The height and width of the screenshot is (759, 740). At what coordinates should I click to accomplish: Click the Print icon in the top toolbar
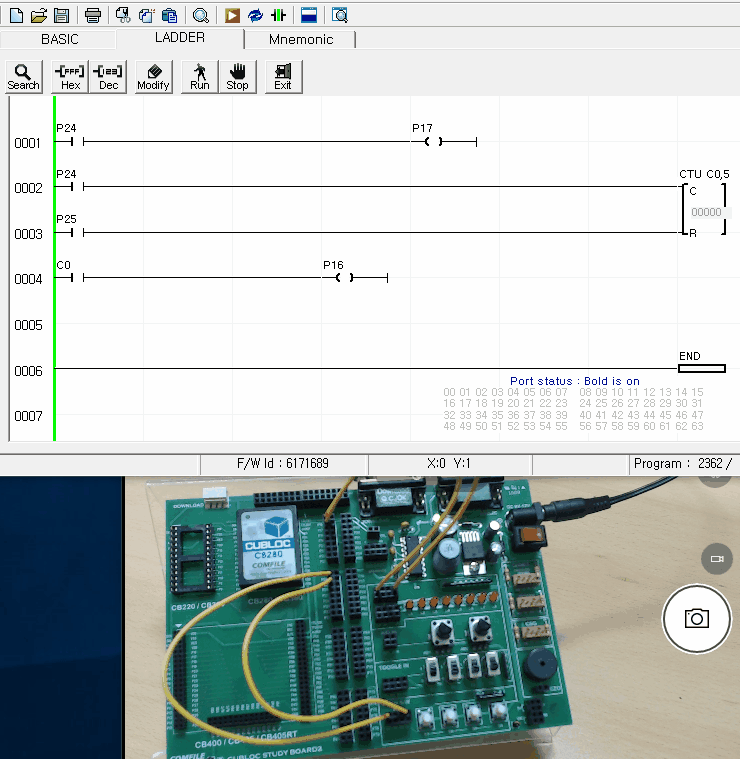(x=93, y=15)
